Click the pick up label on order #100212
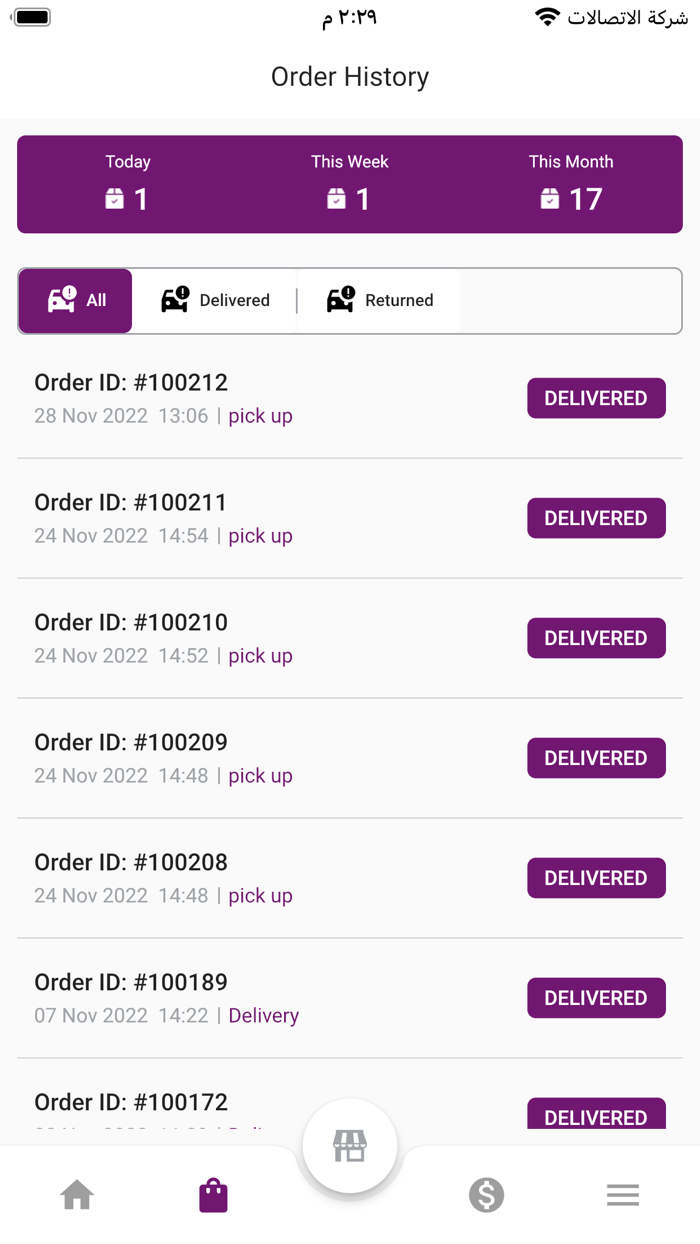 (x=260, y=416)
